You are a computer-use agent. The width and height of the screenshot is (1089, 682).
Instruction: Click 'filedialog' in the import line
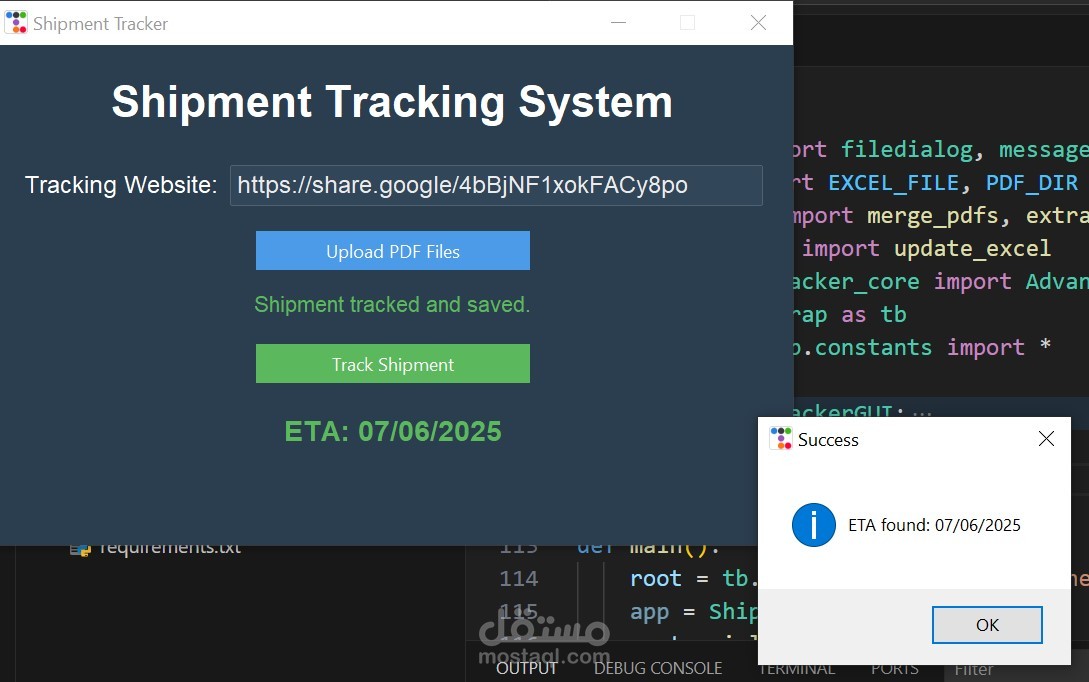coord(907,149)
